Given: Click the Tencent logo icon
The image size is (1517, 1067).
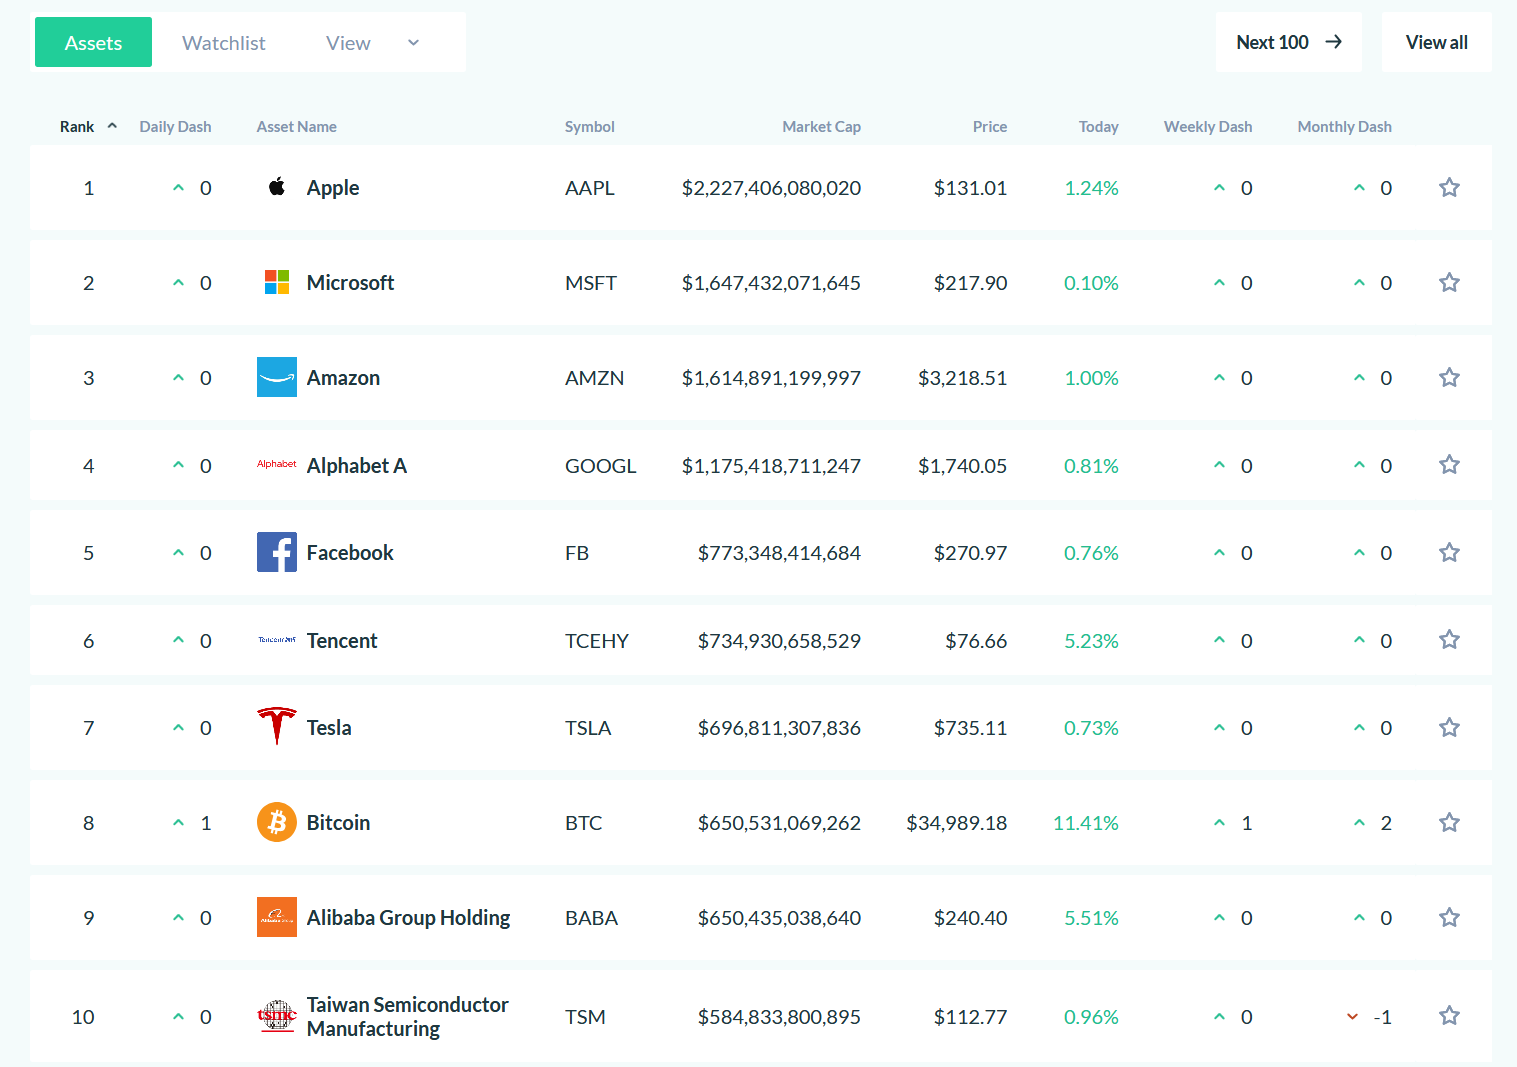Looking at the screenshot, I should click(277, 640).
